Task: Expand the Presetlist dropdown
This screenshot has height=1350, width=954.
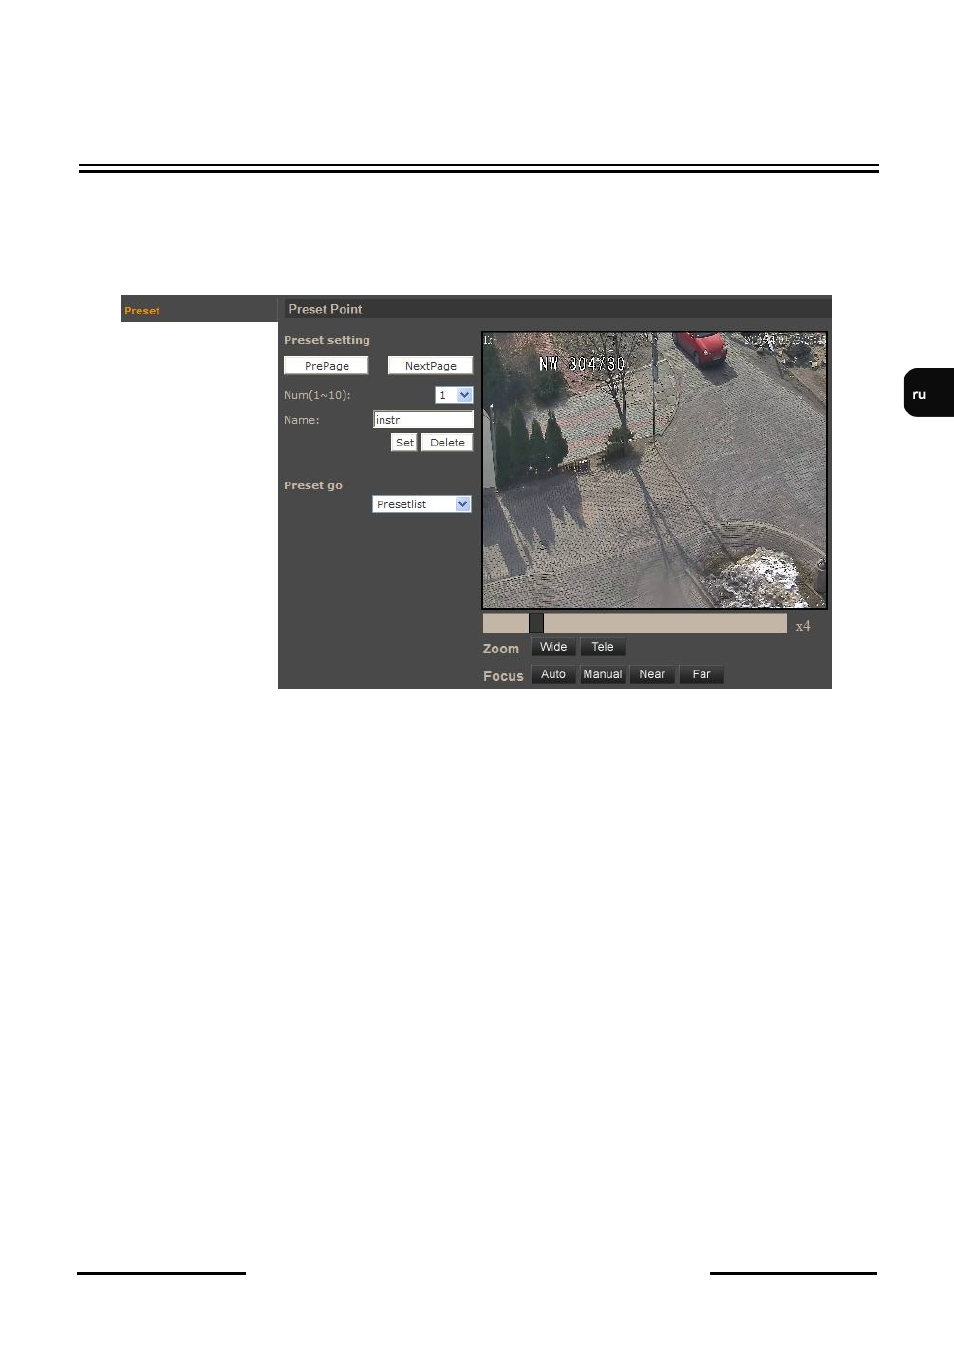Action: pyautogui.click(x=422, y=504)
